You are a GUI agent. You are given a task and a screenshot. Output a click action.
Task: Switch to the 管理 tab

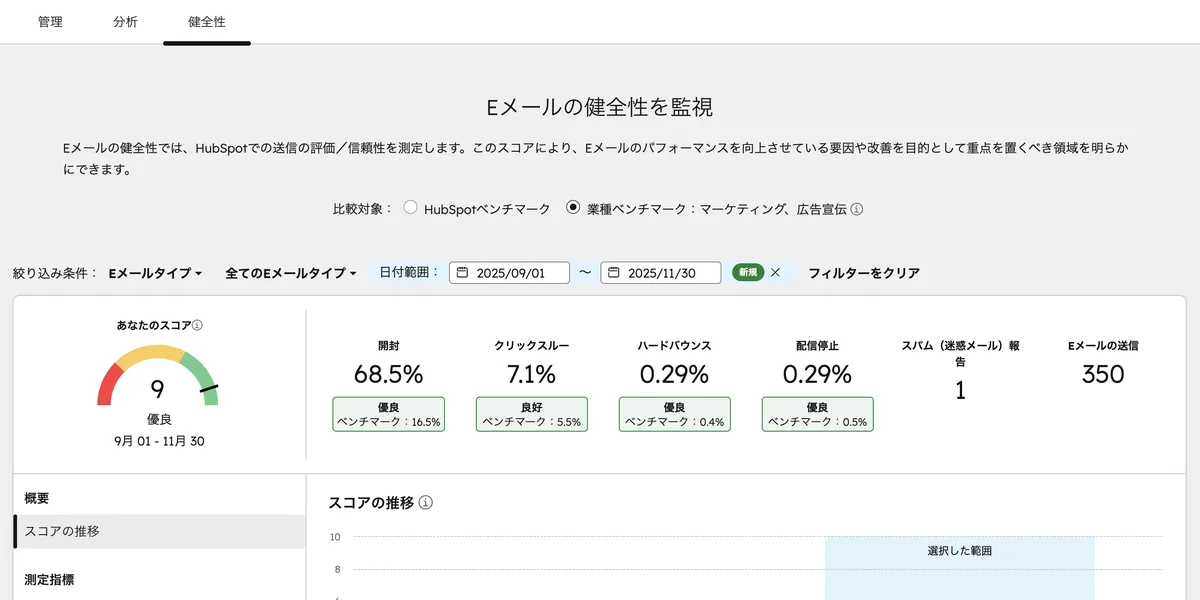49,21
